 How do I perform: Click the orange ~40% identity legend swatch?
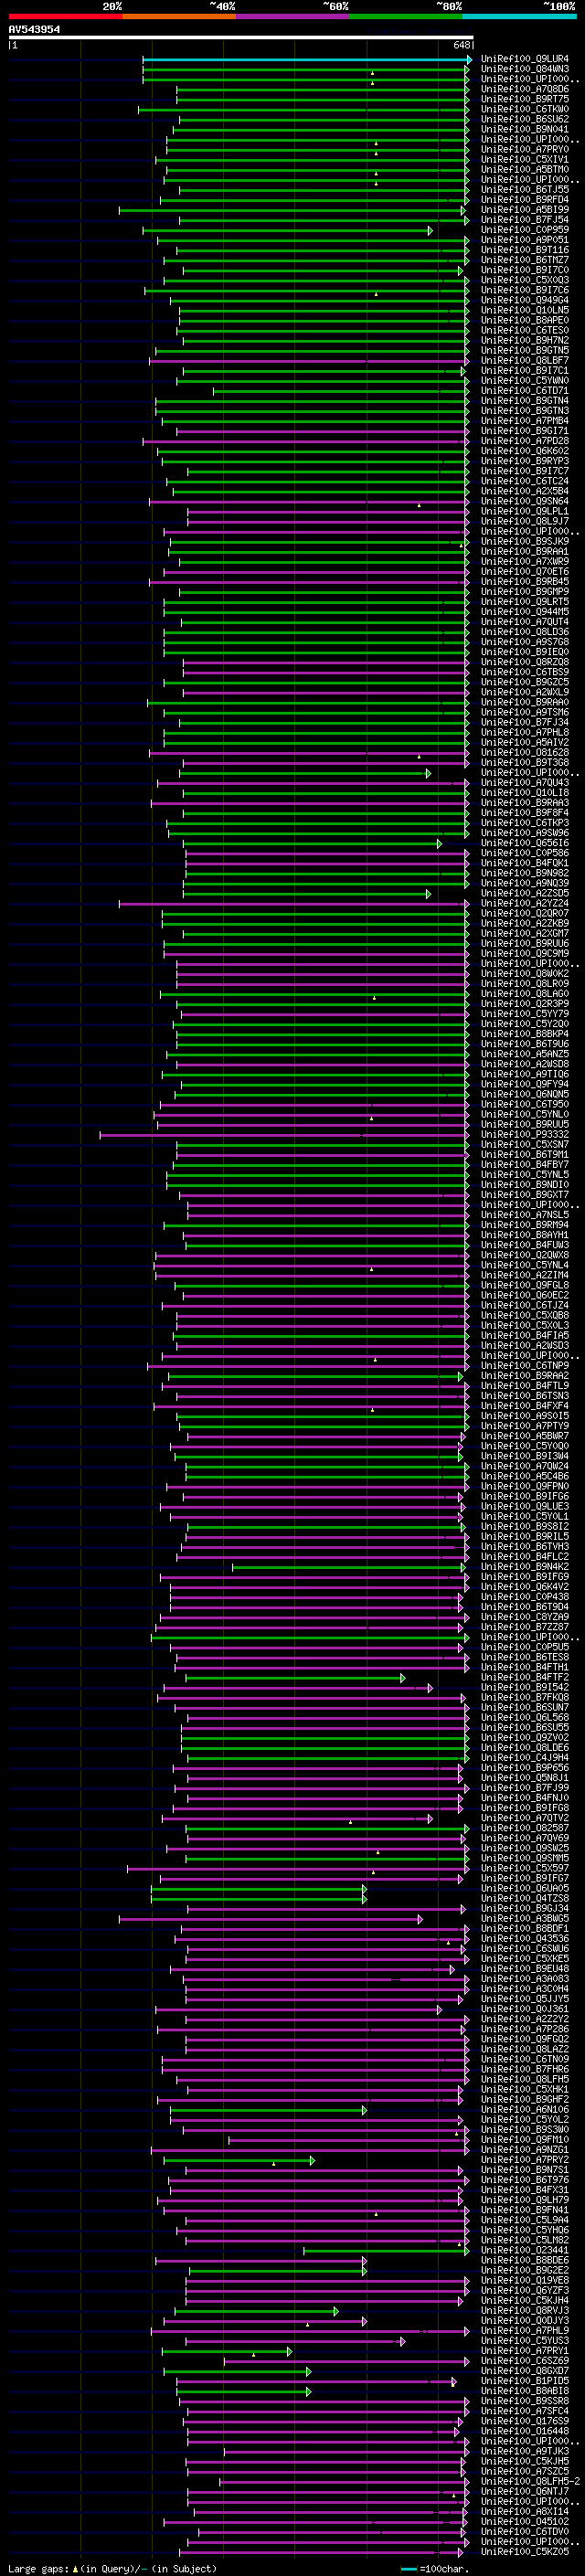pyautogui.click(x=180, y=16)
